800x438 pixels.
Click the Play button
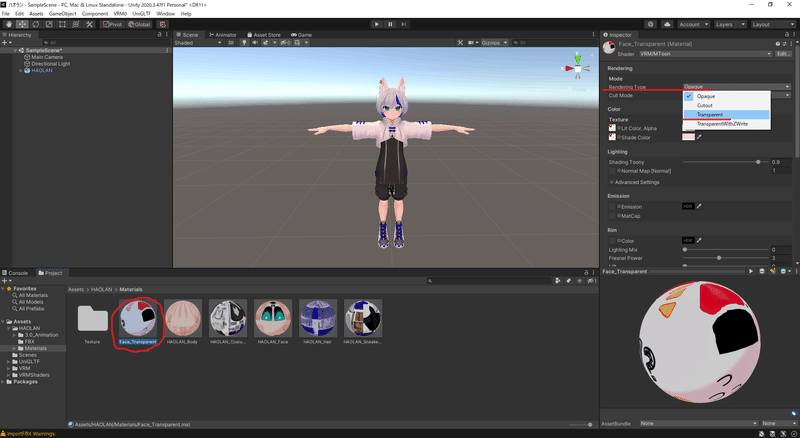coord(377,24)
